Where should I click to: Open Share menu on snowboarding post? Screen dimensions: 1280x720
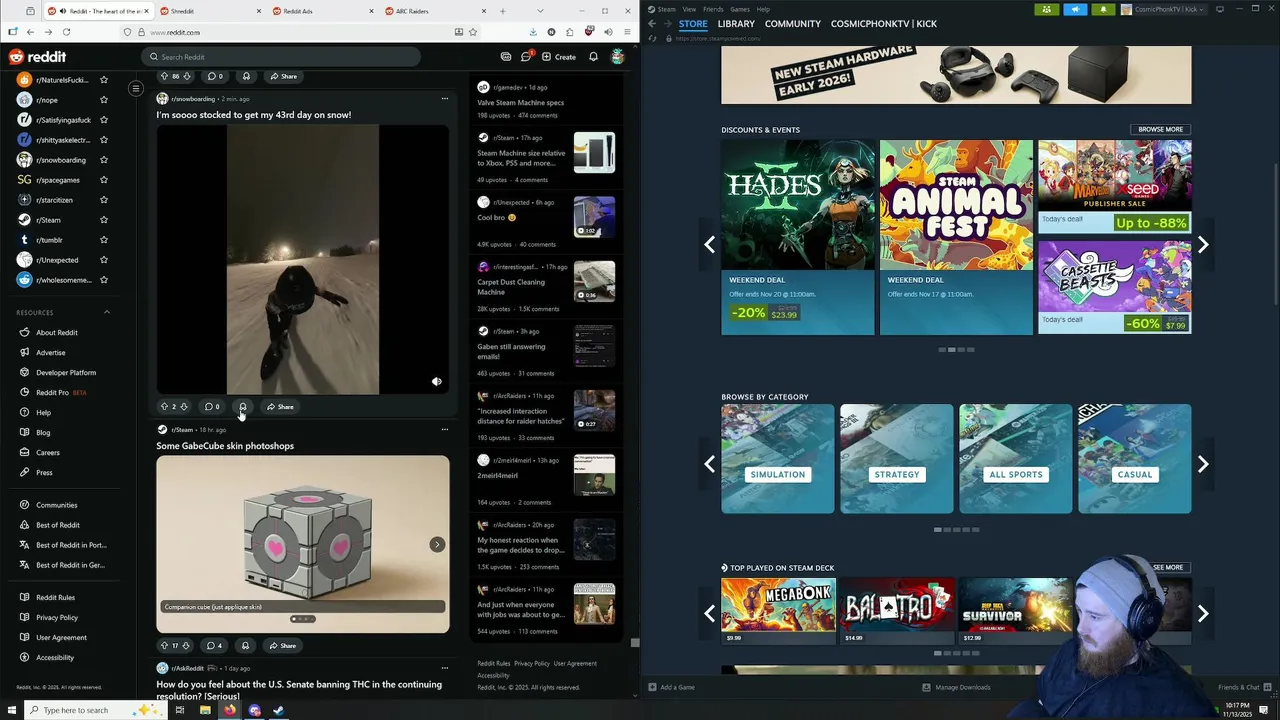[x=280, y=407]
